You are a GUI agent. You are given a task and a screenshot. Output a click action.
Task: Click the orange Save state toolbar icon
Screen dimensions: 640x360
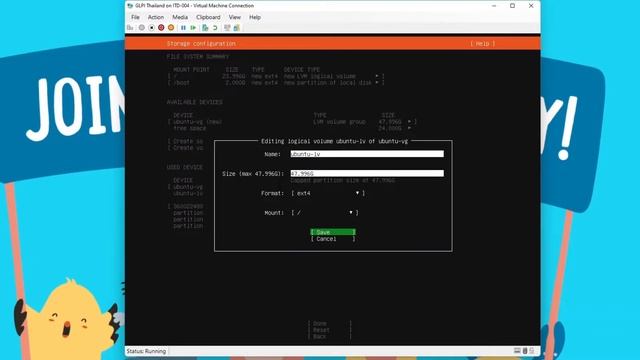tap(171, 28)
